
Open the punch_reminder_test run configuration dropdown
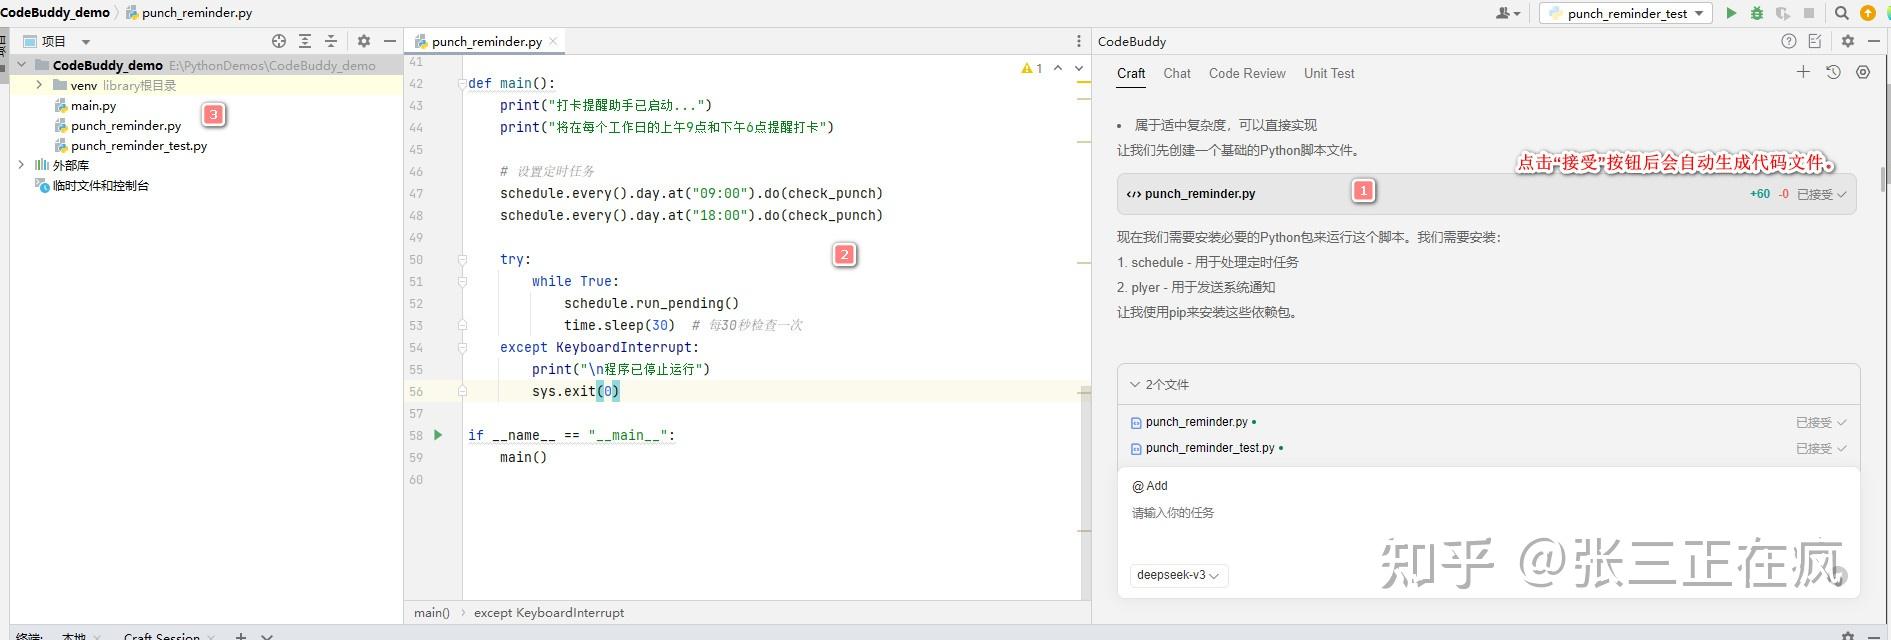[1625, 13]
